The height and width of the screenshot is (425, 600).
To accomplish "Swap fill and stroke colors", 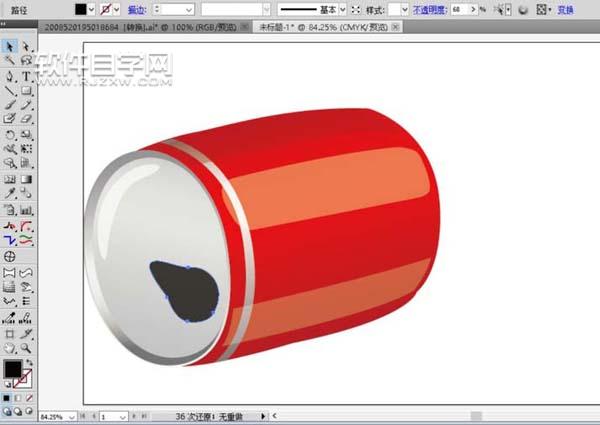I will (29, 362).
